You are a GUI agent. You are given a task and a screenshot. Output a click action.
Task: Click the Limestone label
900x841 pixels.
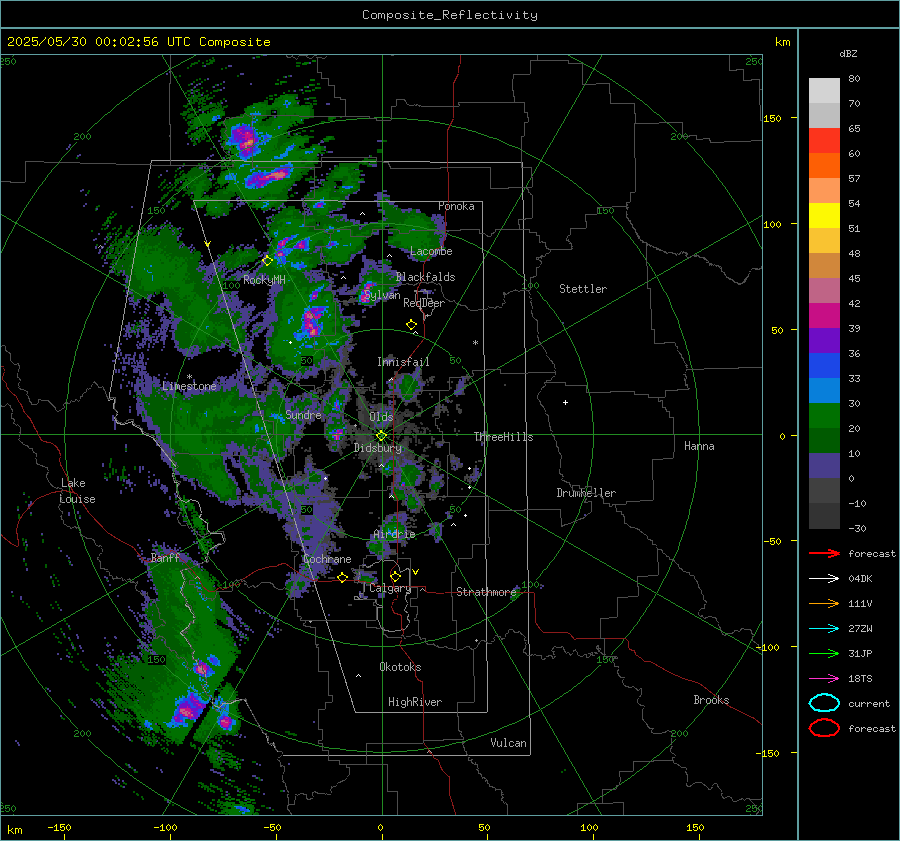(x=189, y=386)
